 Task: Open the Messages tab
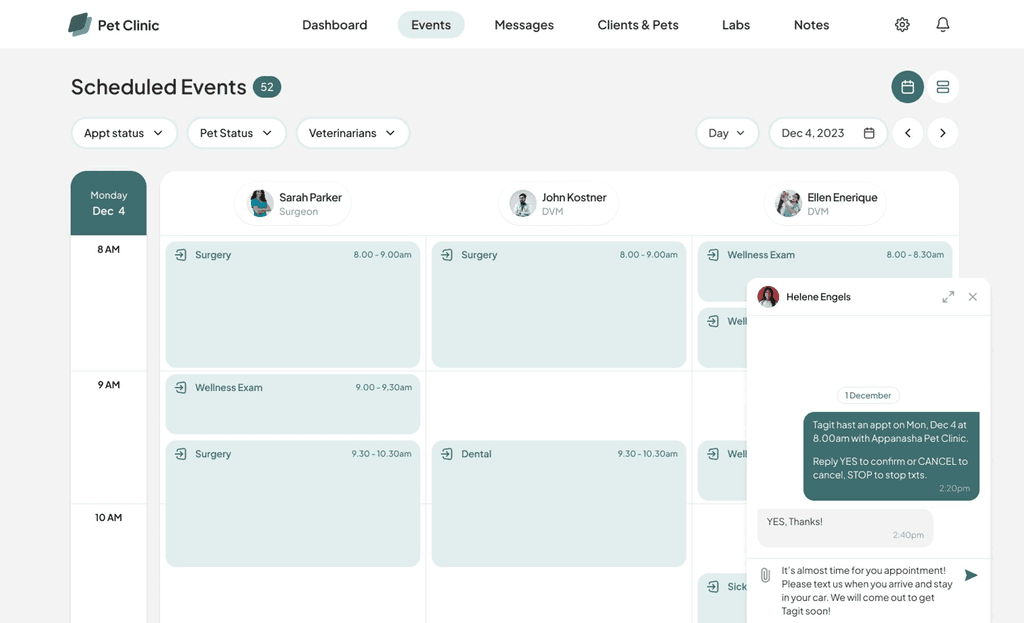524,25
